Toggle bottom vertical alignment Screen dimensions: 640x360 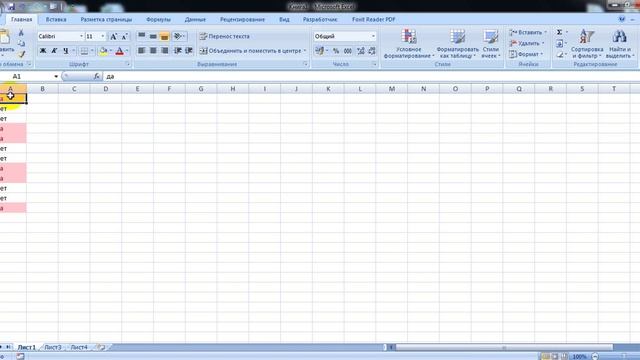click(164, 36)
